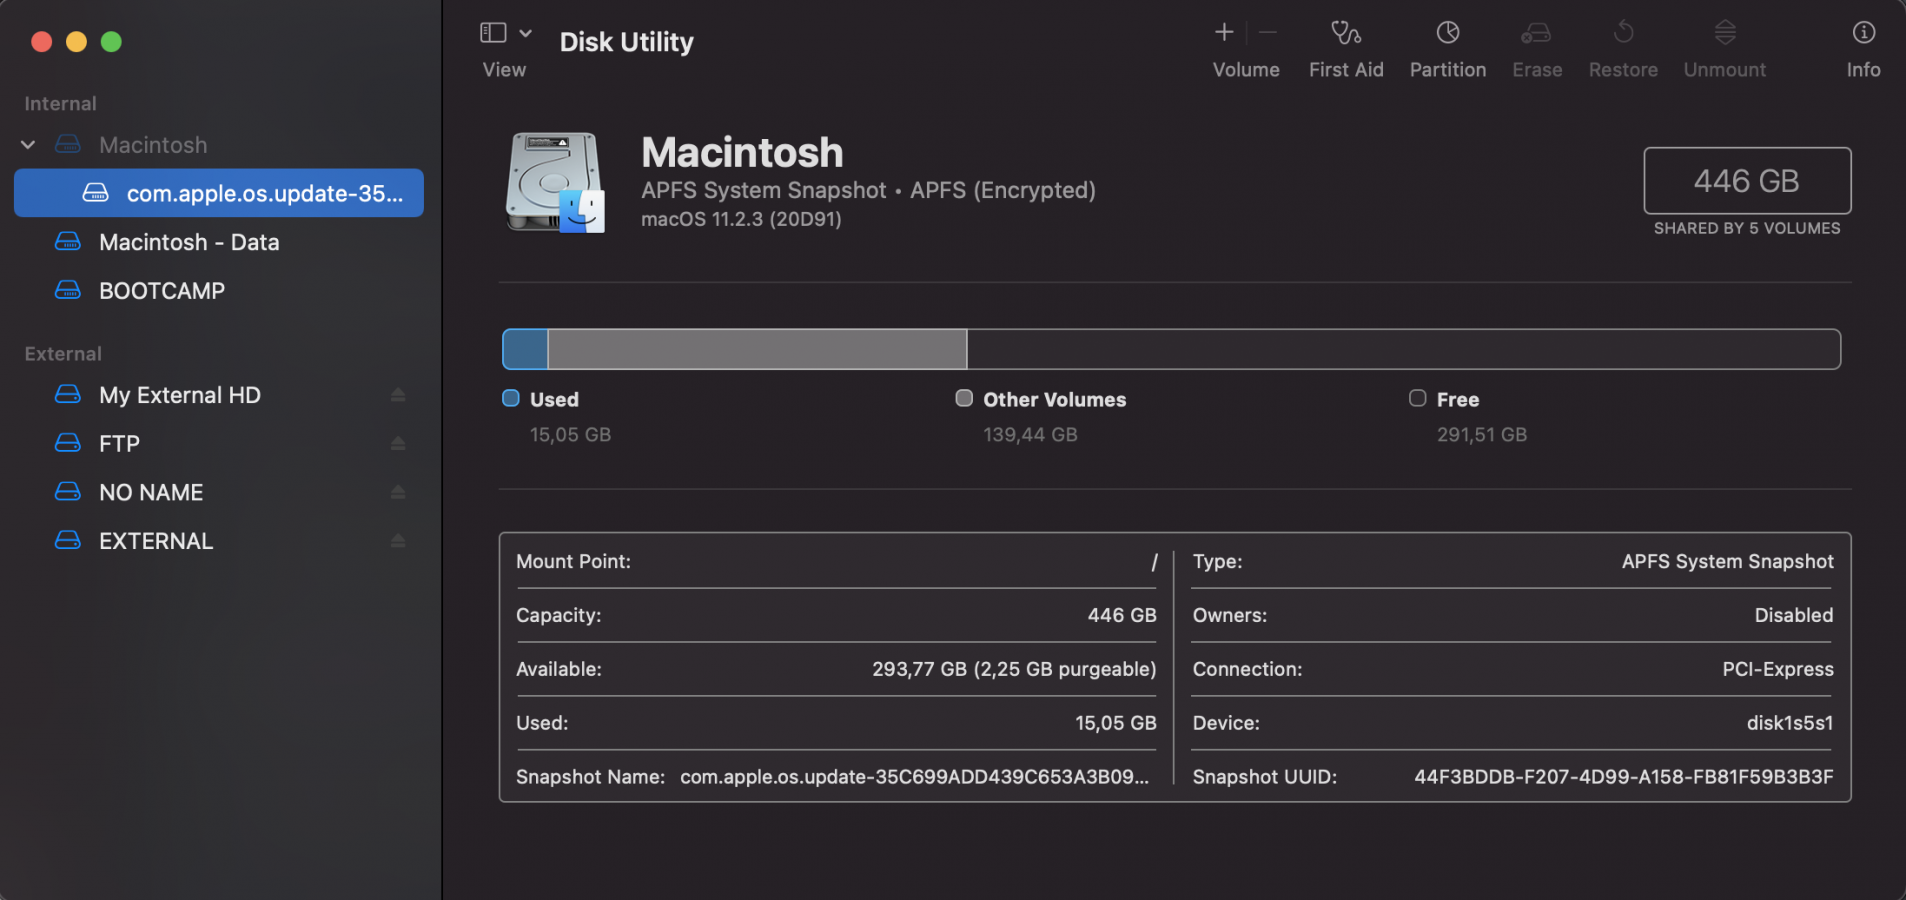Click the Restore arrow icon
The image size is (1906, 900).
pos(1623,33)
